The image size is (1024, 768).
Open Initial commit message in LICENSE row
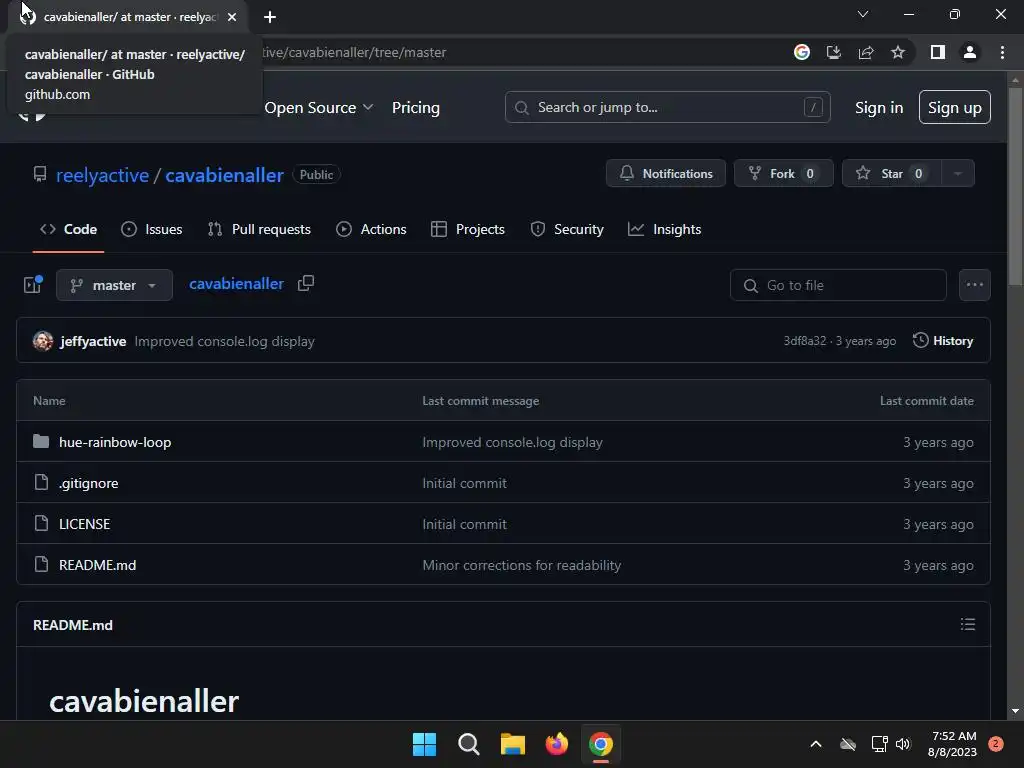point(464,524)
